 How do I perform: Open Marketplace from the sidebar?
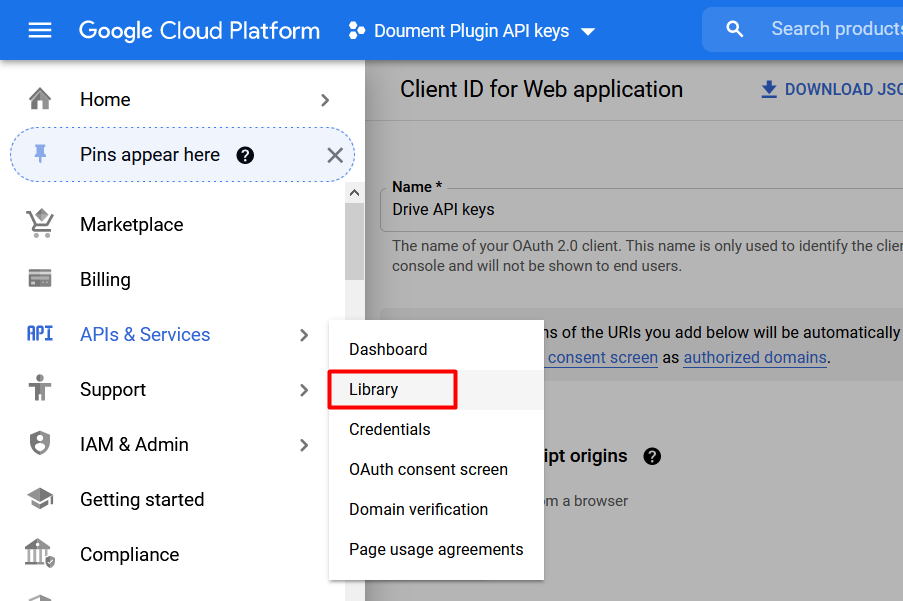[x=132, y=225]
